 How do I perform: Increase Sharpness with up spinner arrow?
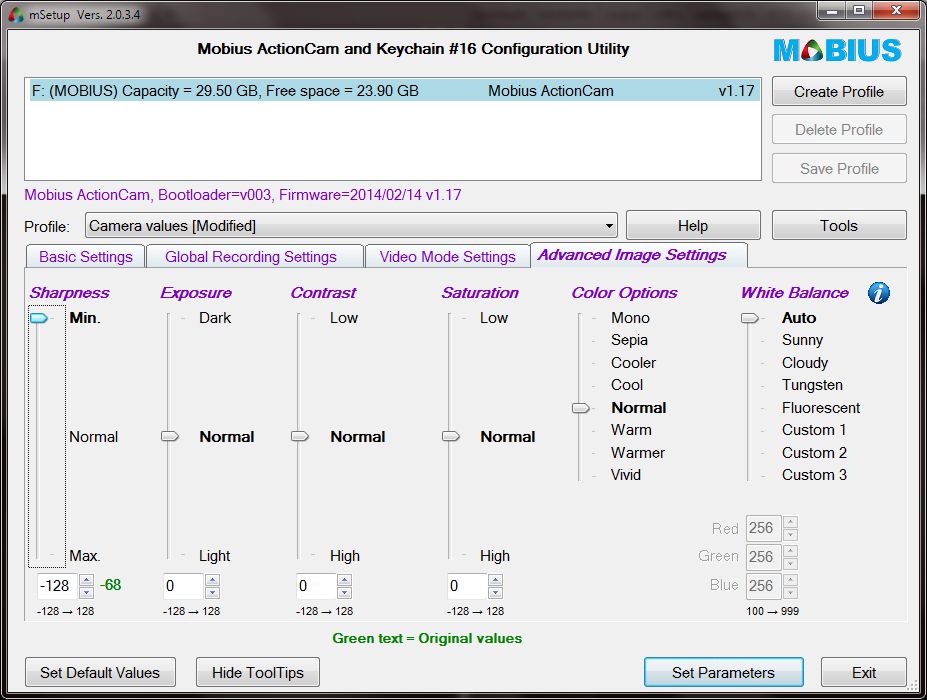[x=86, y=580]
